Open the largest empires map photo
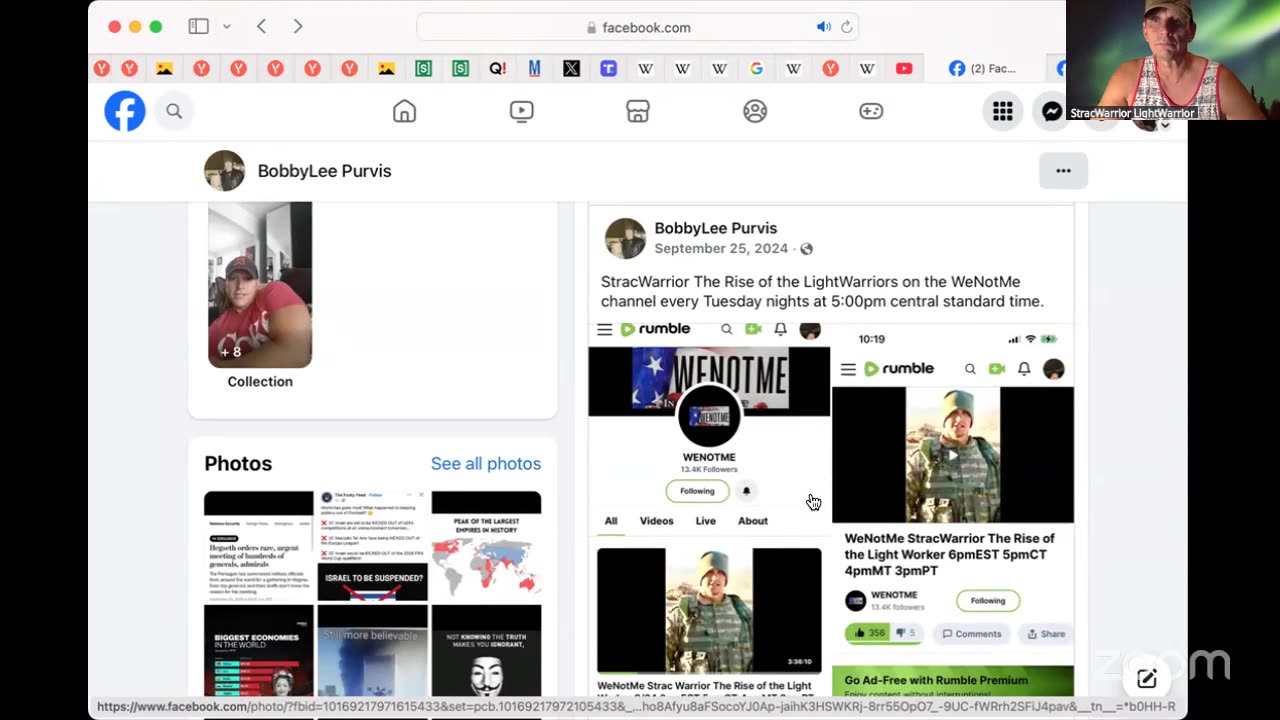Image resolution: width=1280 pixels, height=720 pixels. [x=486, y=546]
